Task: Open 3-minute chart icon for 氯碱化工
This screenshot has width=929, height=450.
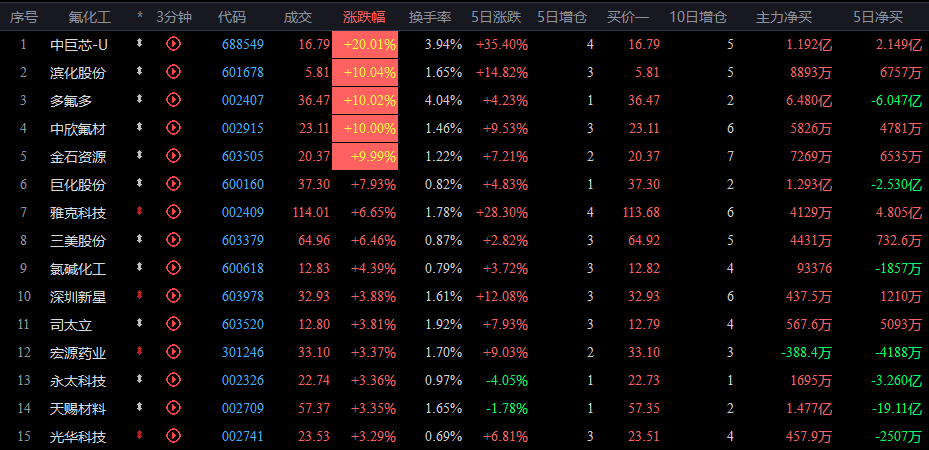Action: (173, 267)
